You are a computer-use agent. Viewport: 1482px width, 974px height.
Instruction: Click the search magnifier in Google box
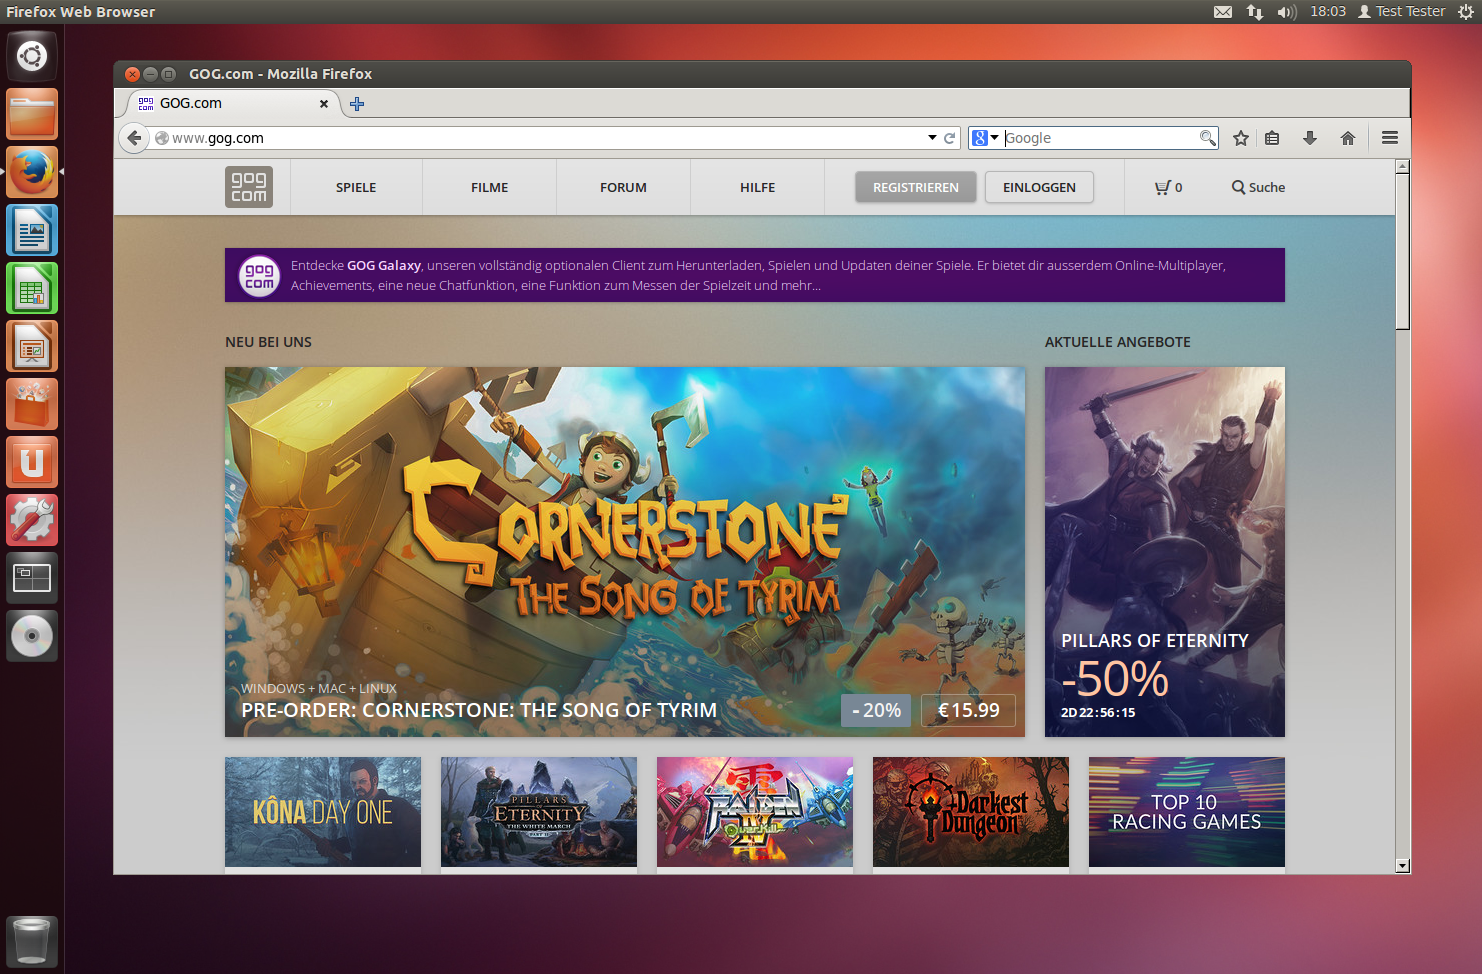(x=1208, y=138)
